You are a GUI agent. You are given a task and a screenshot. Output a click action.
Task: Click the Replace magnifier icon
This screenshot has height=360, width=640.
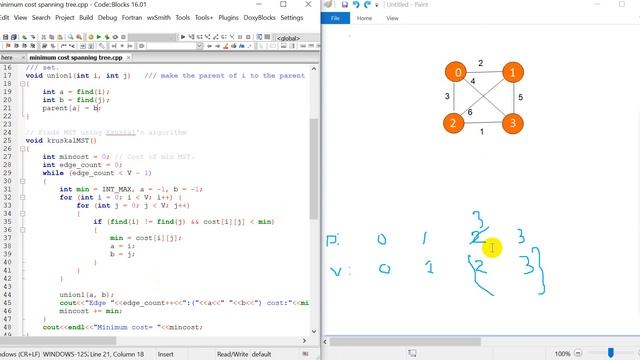point(79,37)
